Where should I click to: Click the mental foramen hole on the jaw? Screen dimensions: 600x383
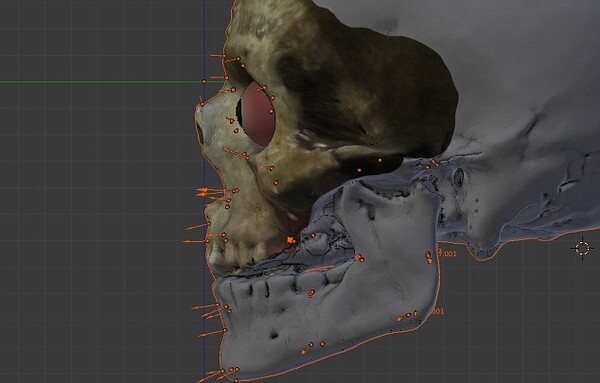point(274,336)
